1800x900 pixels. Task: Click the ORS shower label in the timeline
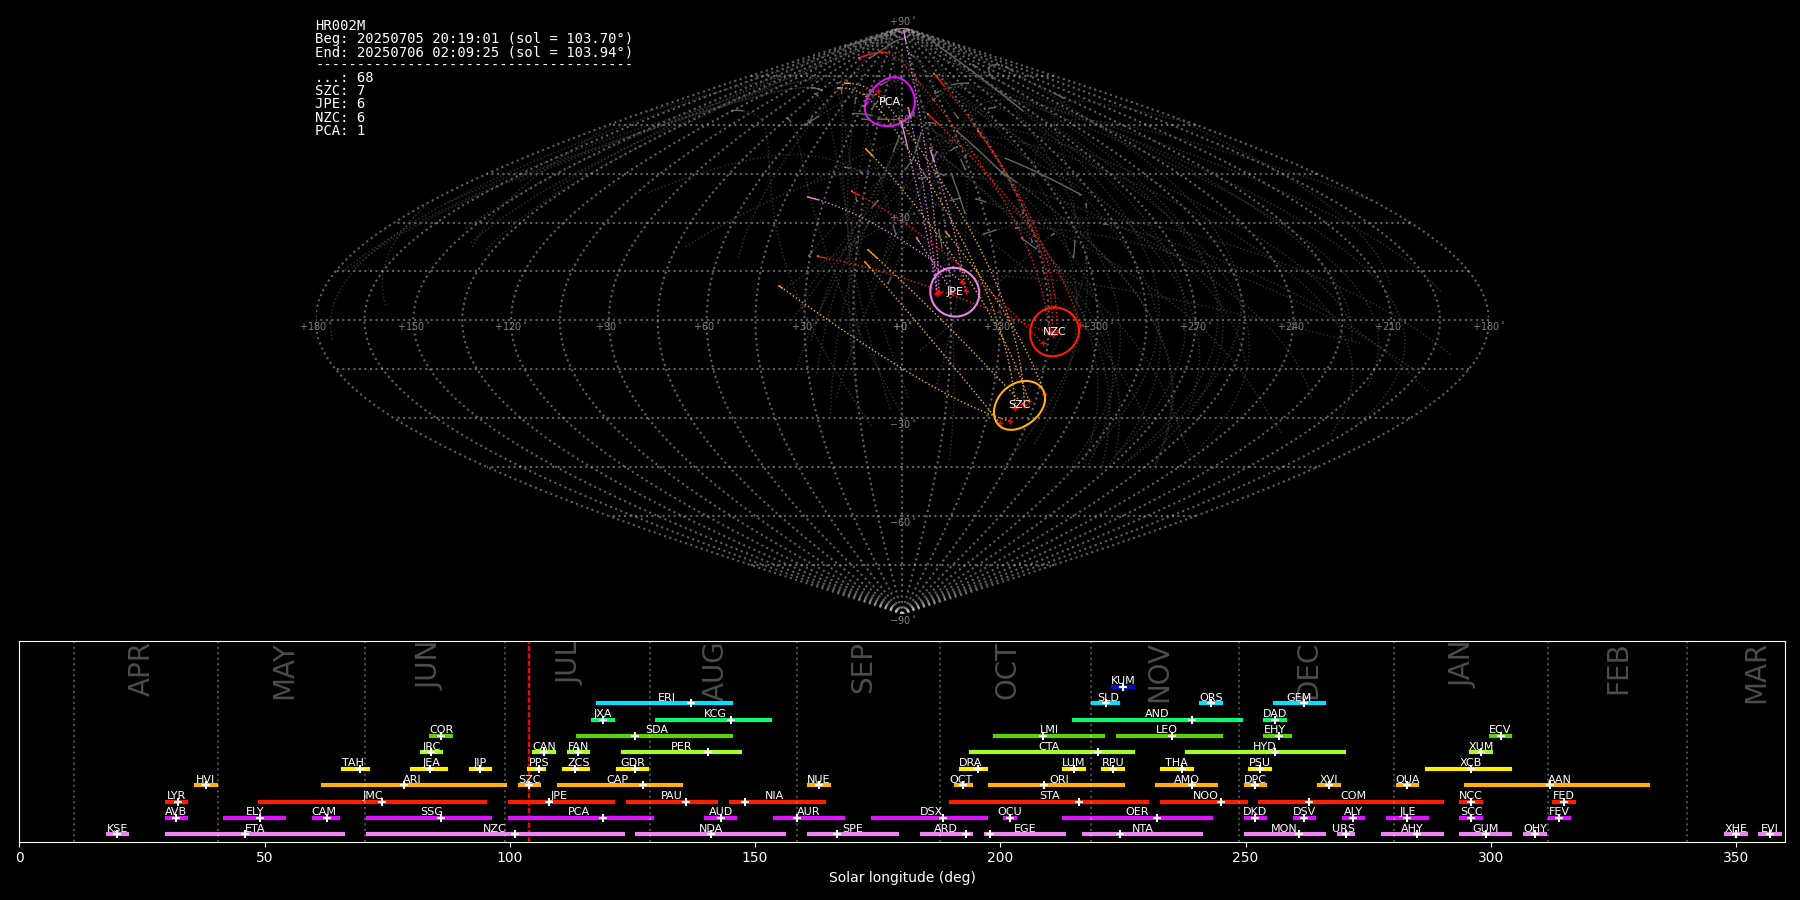click(1211, 698)
